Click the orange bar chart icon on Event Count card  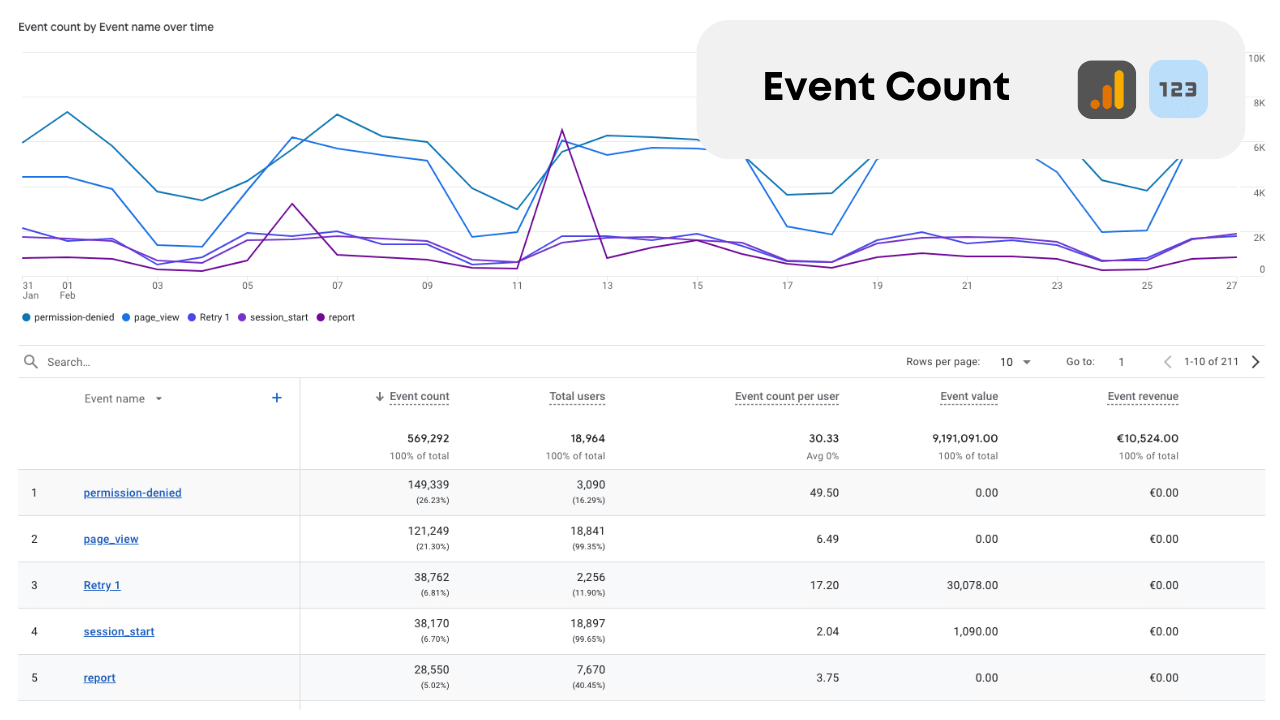point(1106,89)
